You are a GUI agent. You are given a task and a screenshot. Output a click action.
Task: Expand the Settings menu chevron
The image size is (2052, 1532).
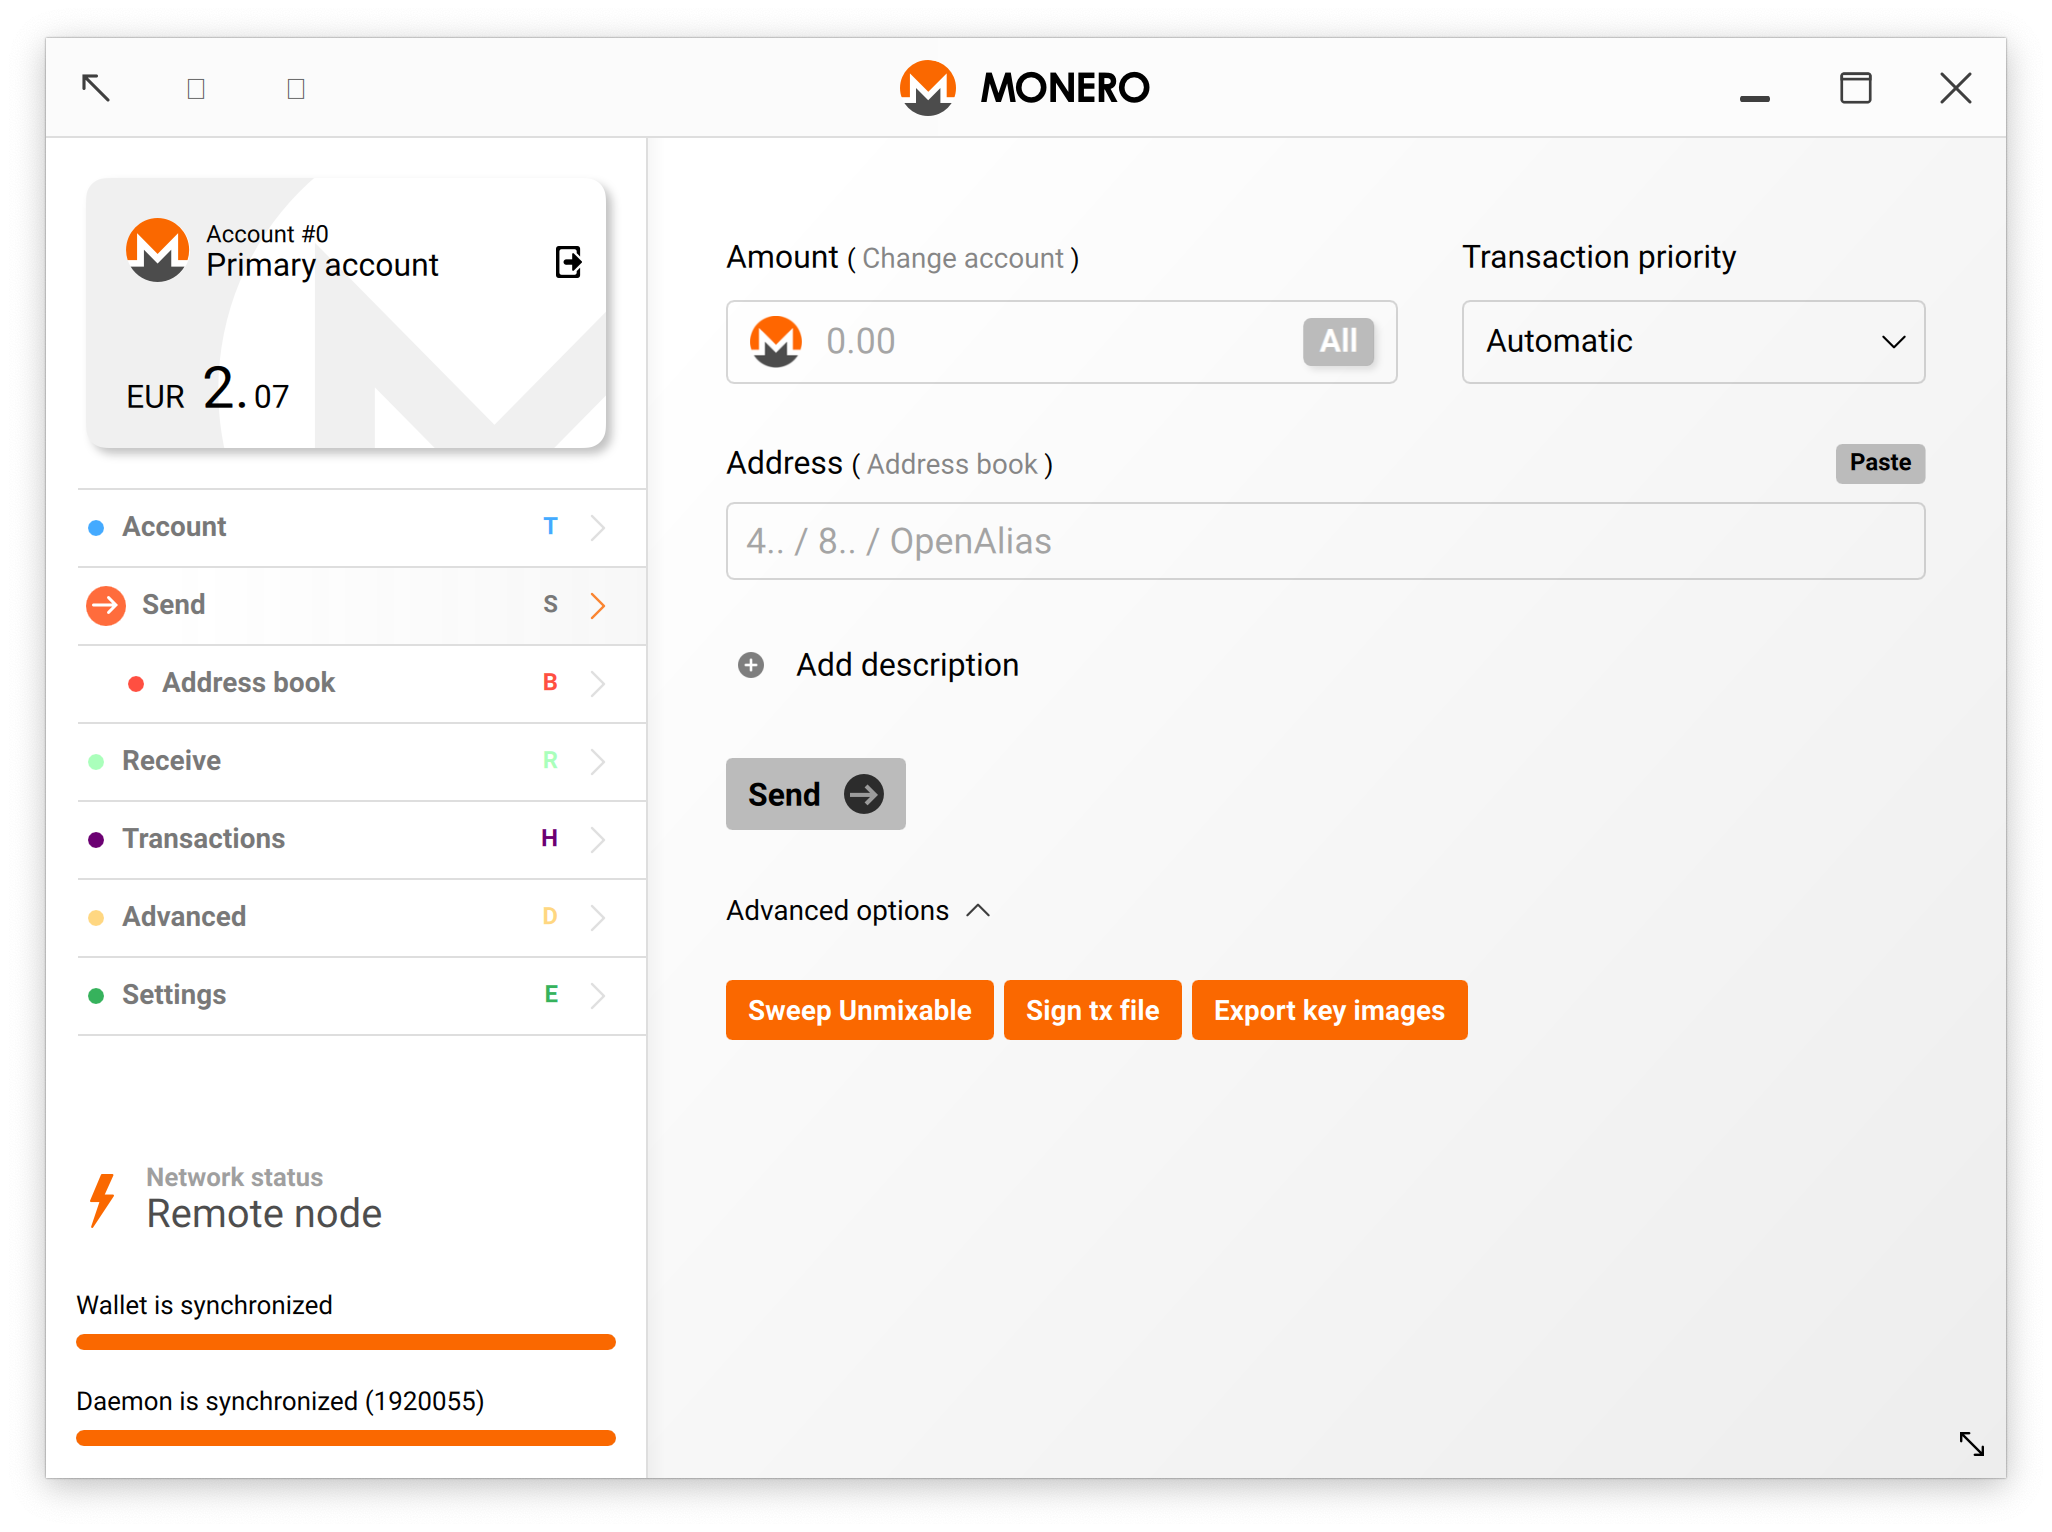598,995
